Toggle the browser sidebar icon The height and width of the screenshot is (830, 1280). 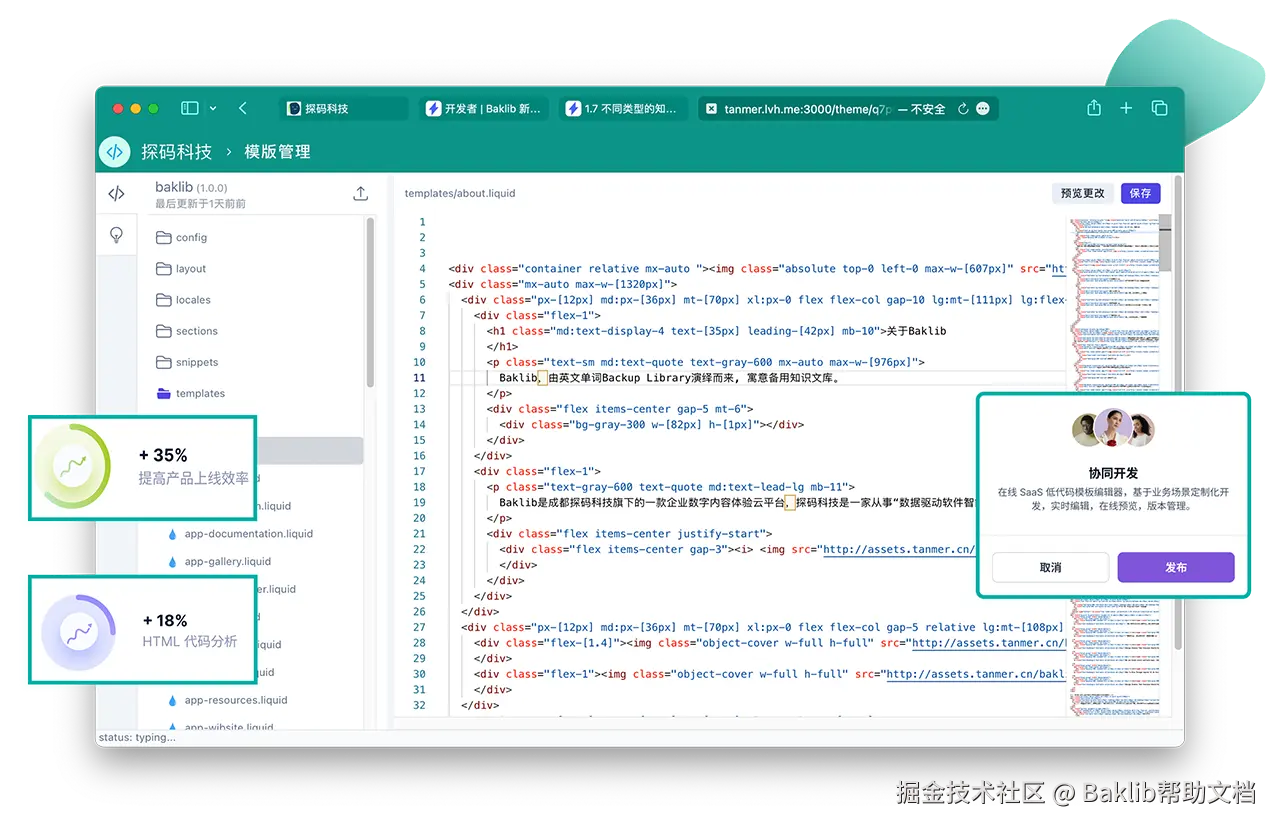[190, 108]
